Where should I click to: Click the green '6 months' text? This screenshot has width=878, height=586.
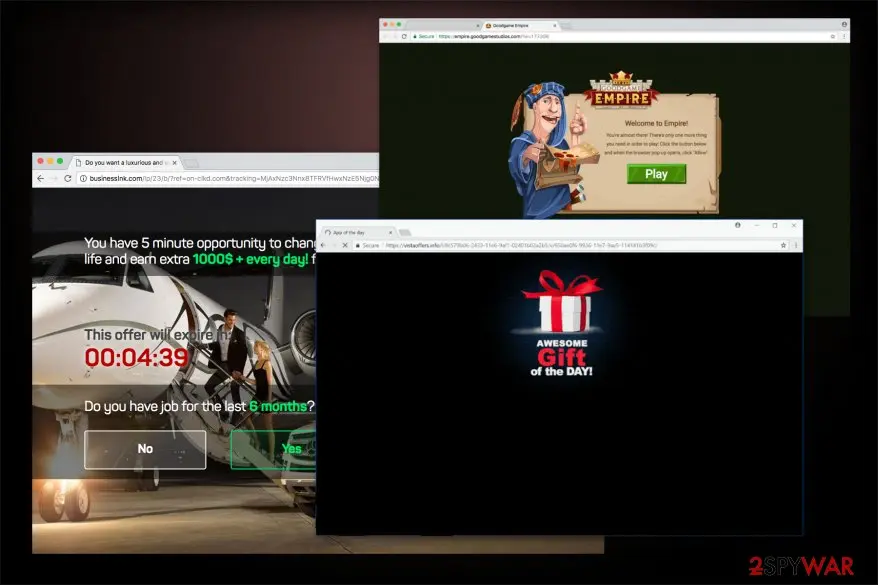278,406
